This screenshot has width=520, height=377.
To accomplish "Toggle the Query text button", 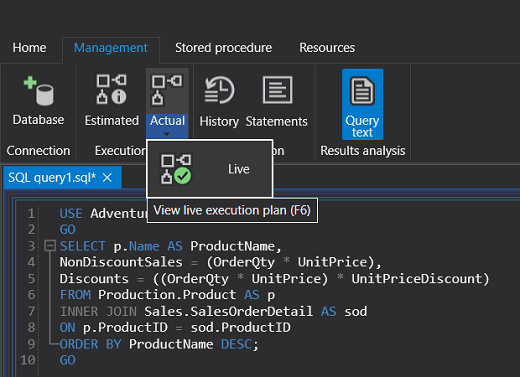I will 362,104.
